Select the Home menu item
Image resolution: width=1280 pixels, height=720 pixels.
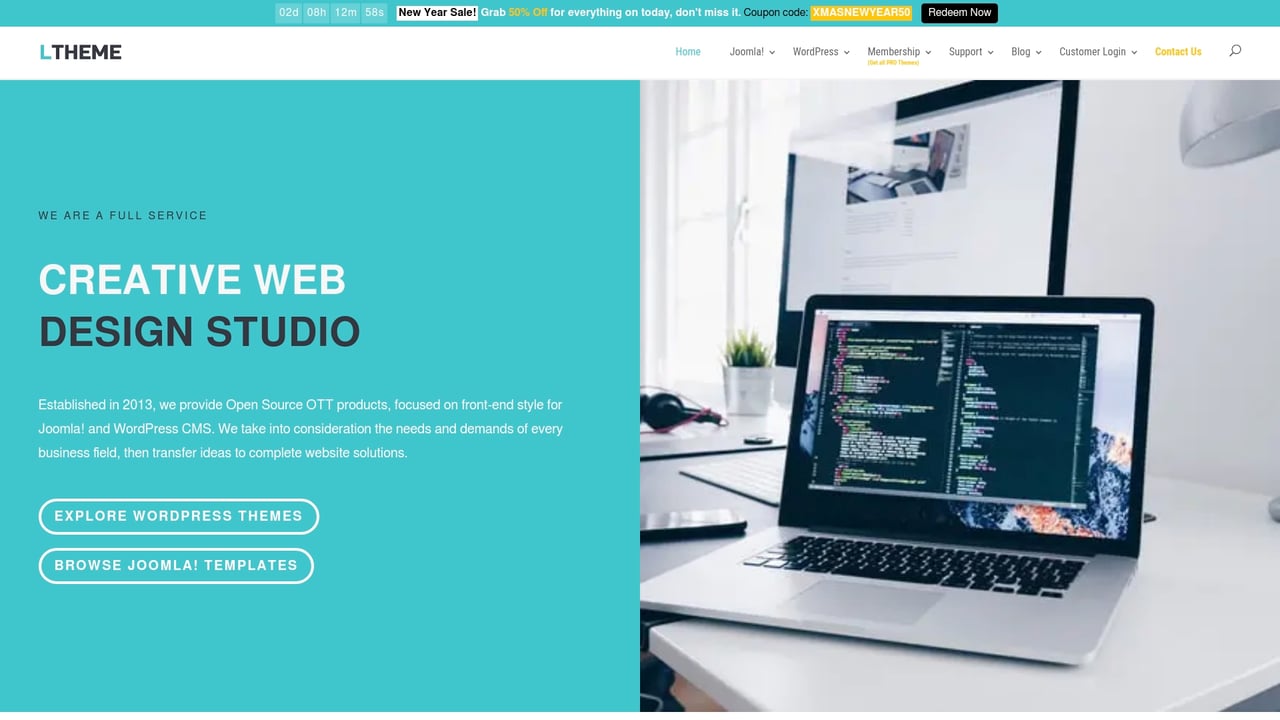(x=688, y=51)
